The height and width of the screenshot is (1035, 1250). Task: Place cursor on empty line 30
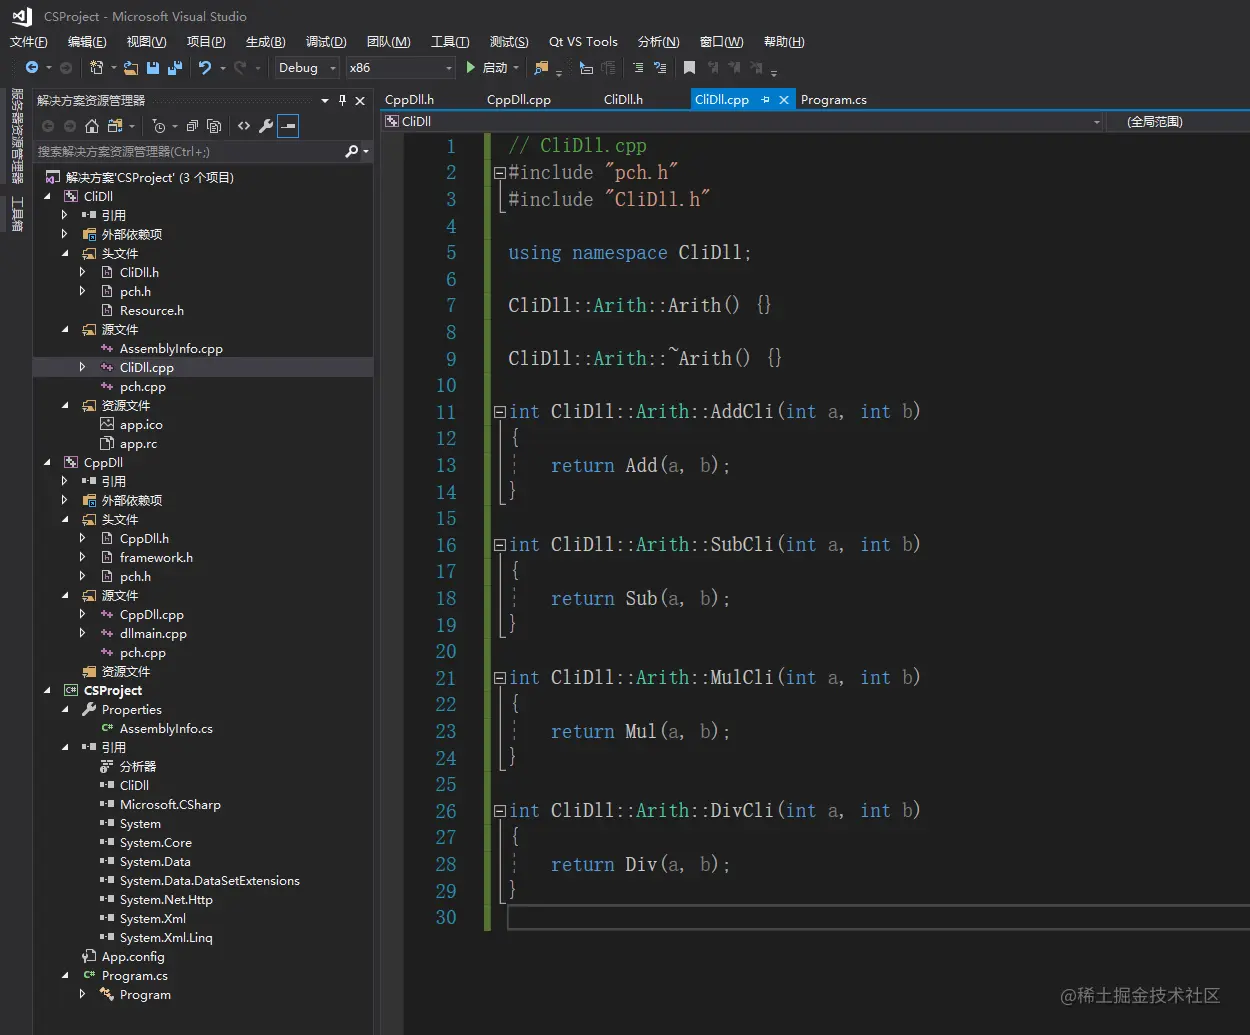tap(878, 918)
